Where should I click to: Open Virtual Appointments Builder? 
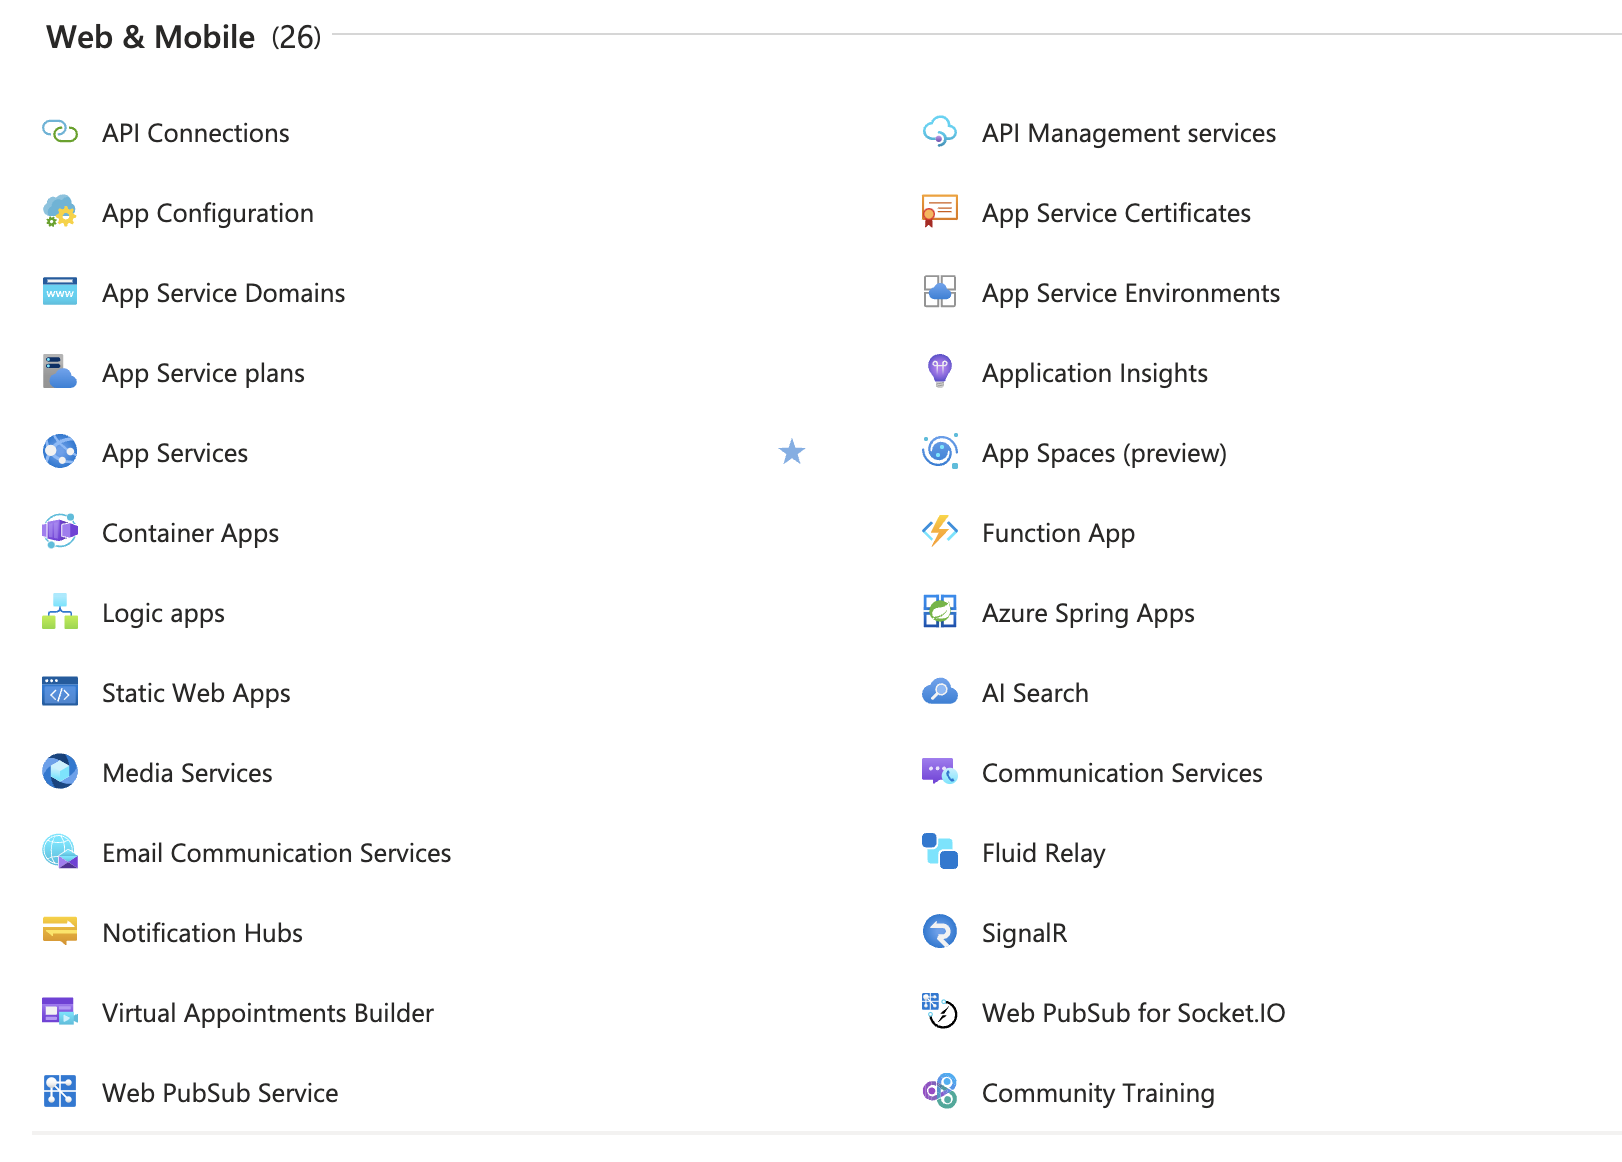(x=268, y=1013)
